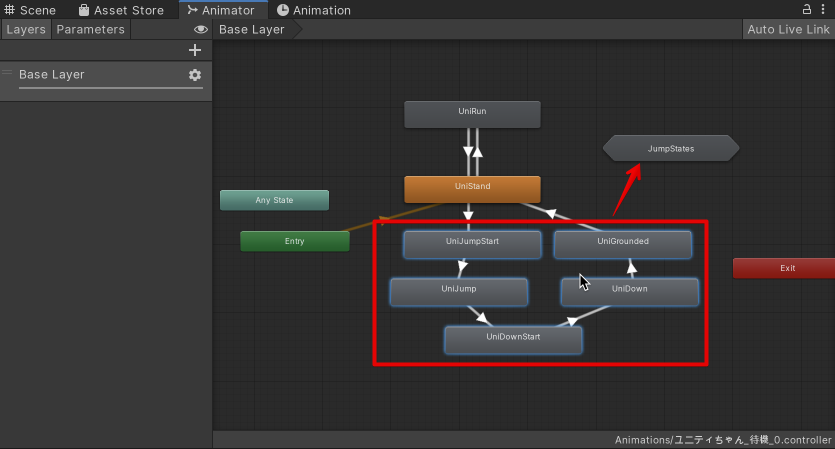Click the Animation clock icon
This screenshot has width=835, height=449.
tap(283, 10)
